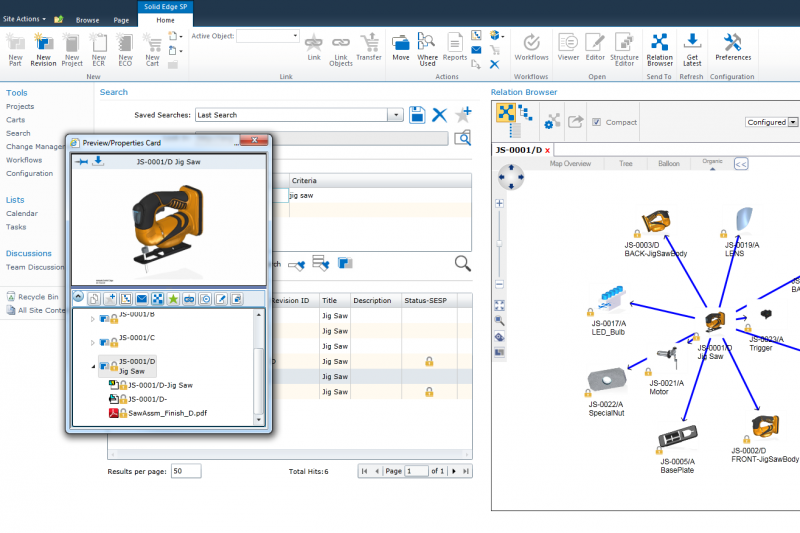Image resolution: width=800 pixels, height=533 pixels.
Task: Open the Projects link in Tools
Action: point(20,106)
